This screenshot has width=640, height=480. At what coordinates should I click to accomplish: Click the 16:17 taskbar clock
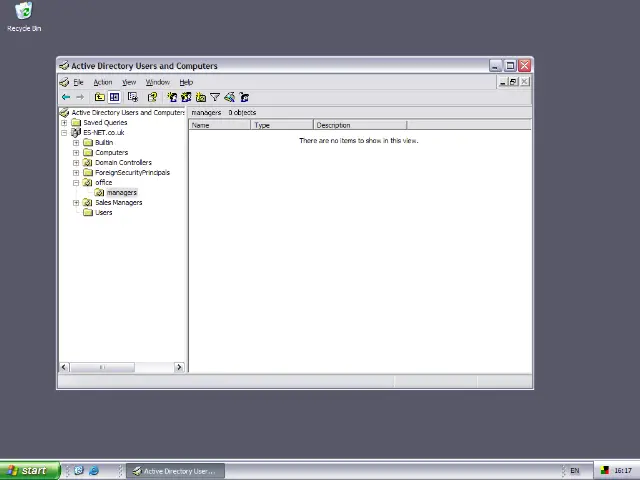coord(623,471)
